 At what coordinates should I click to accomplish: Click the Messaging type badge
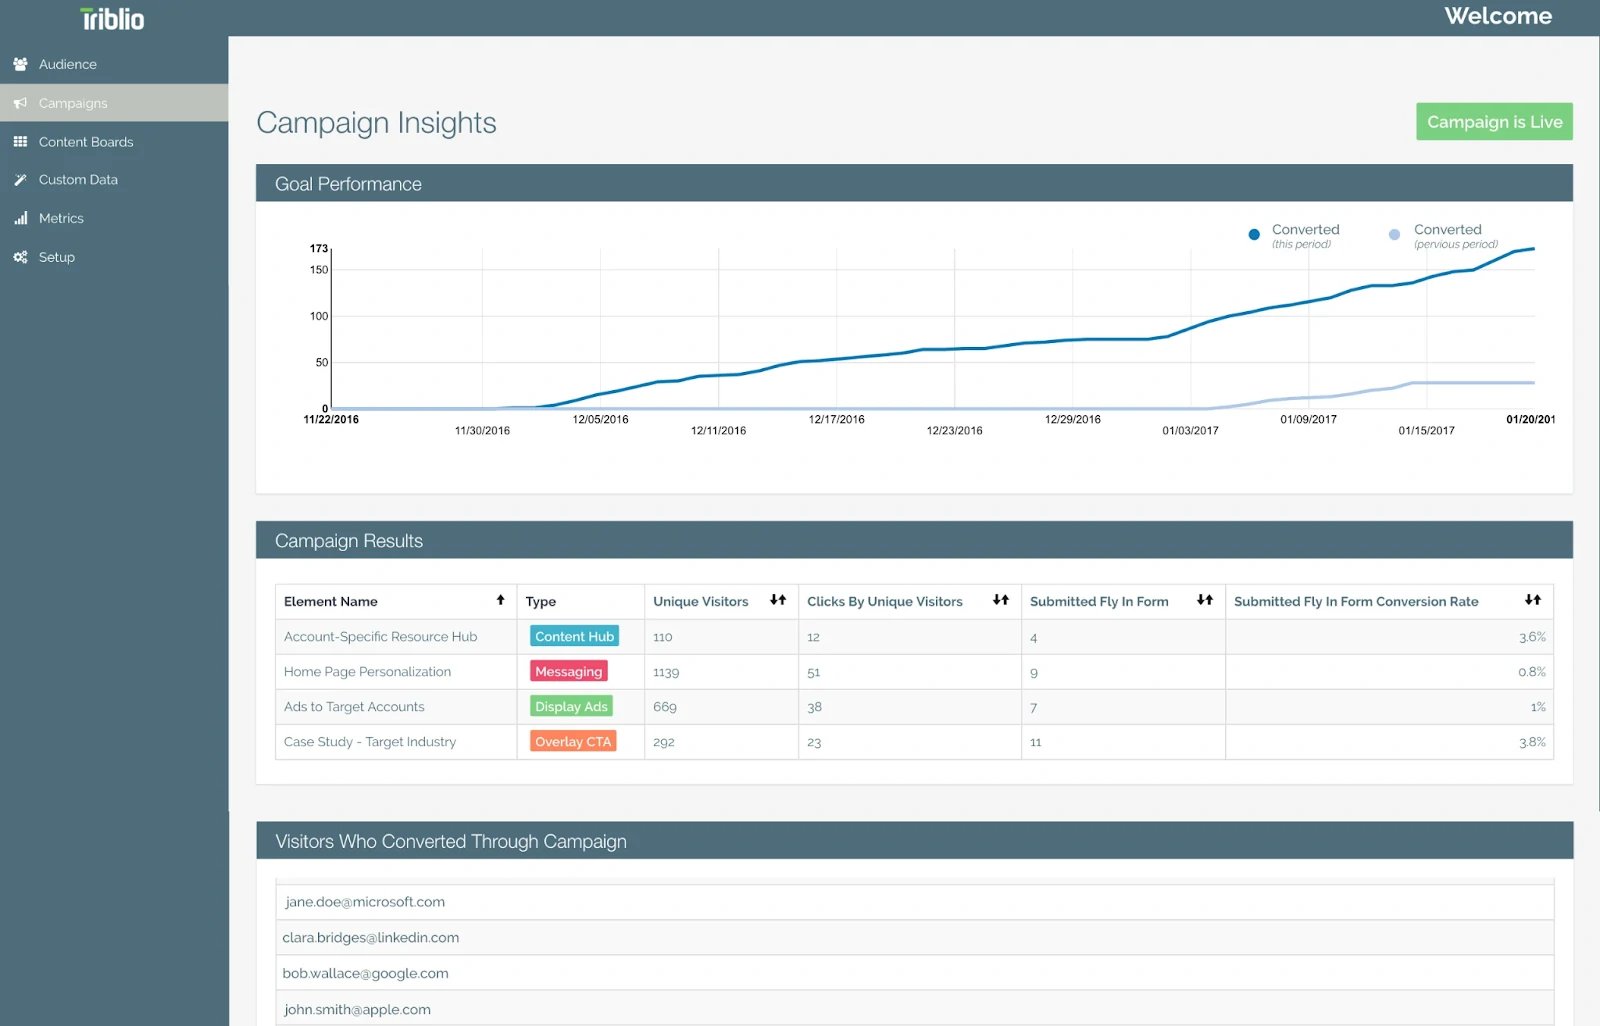(x=569, y=671)
